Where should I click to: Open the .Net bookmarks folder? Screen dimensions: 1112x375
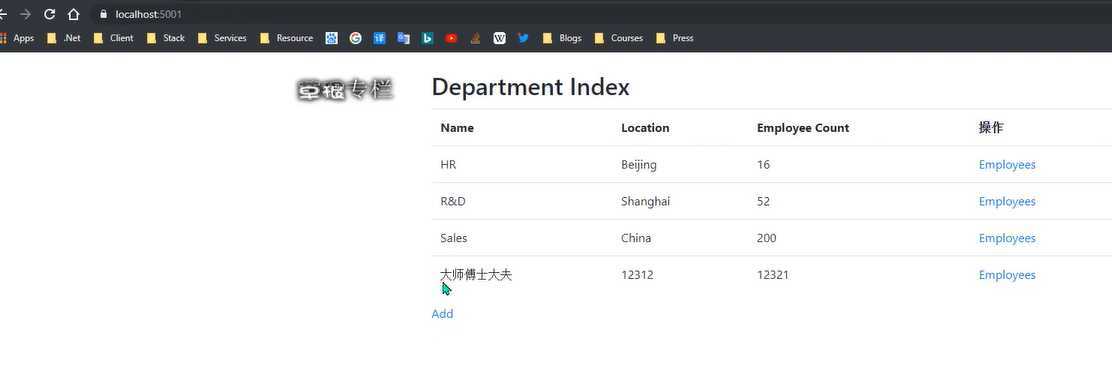[64, 38]
